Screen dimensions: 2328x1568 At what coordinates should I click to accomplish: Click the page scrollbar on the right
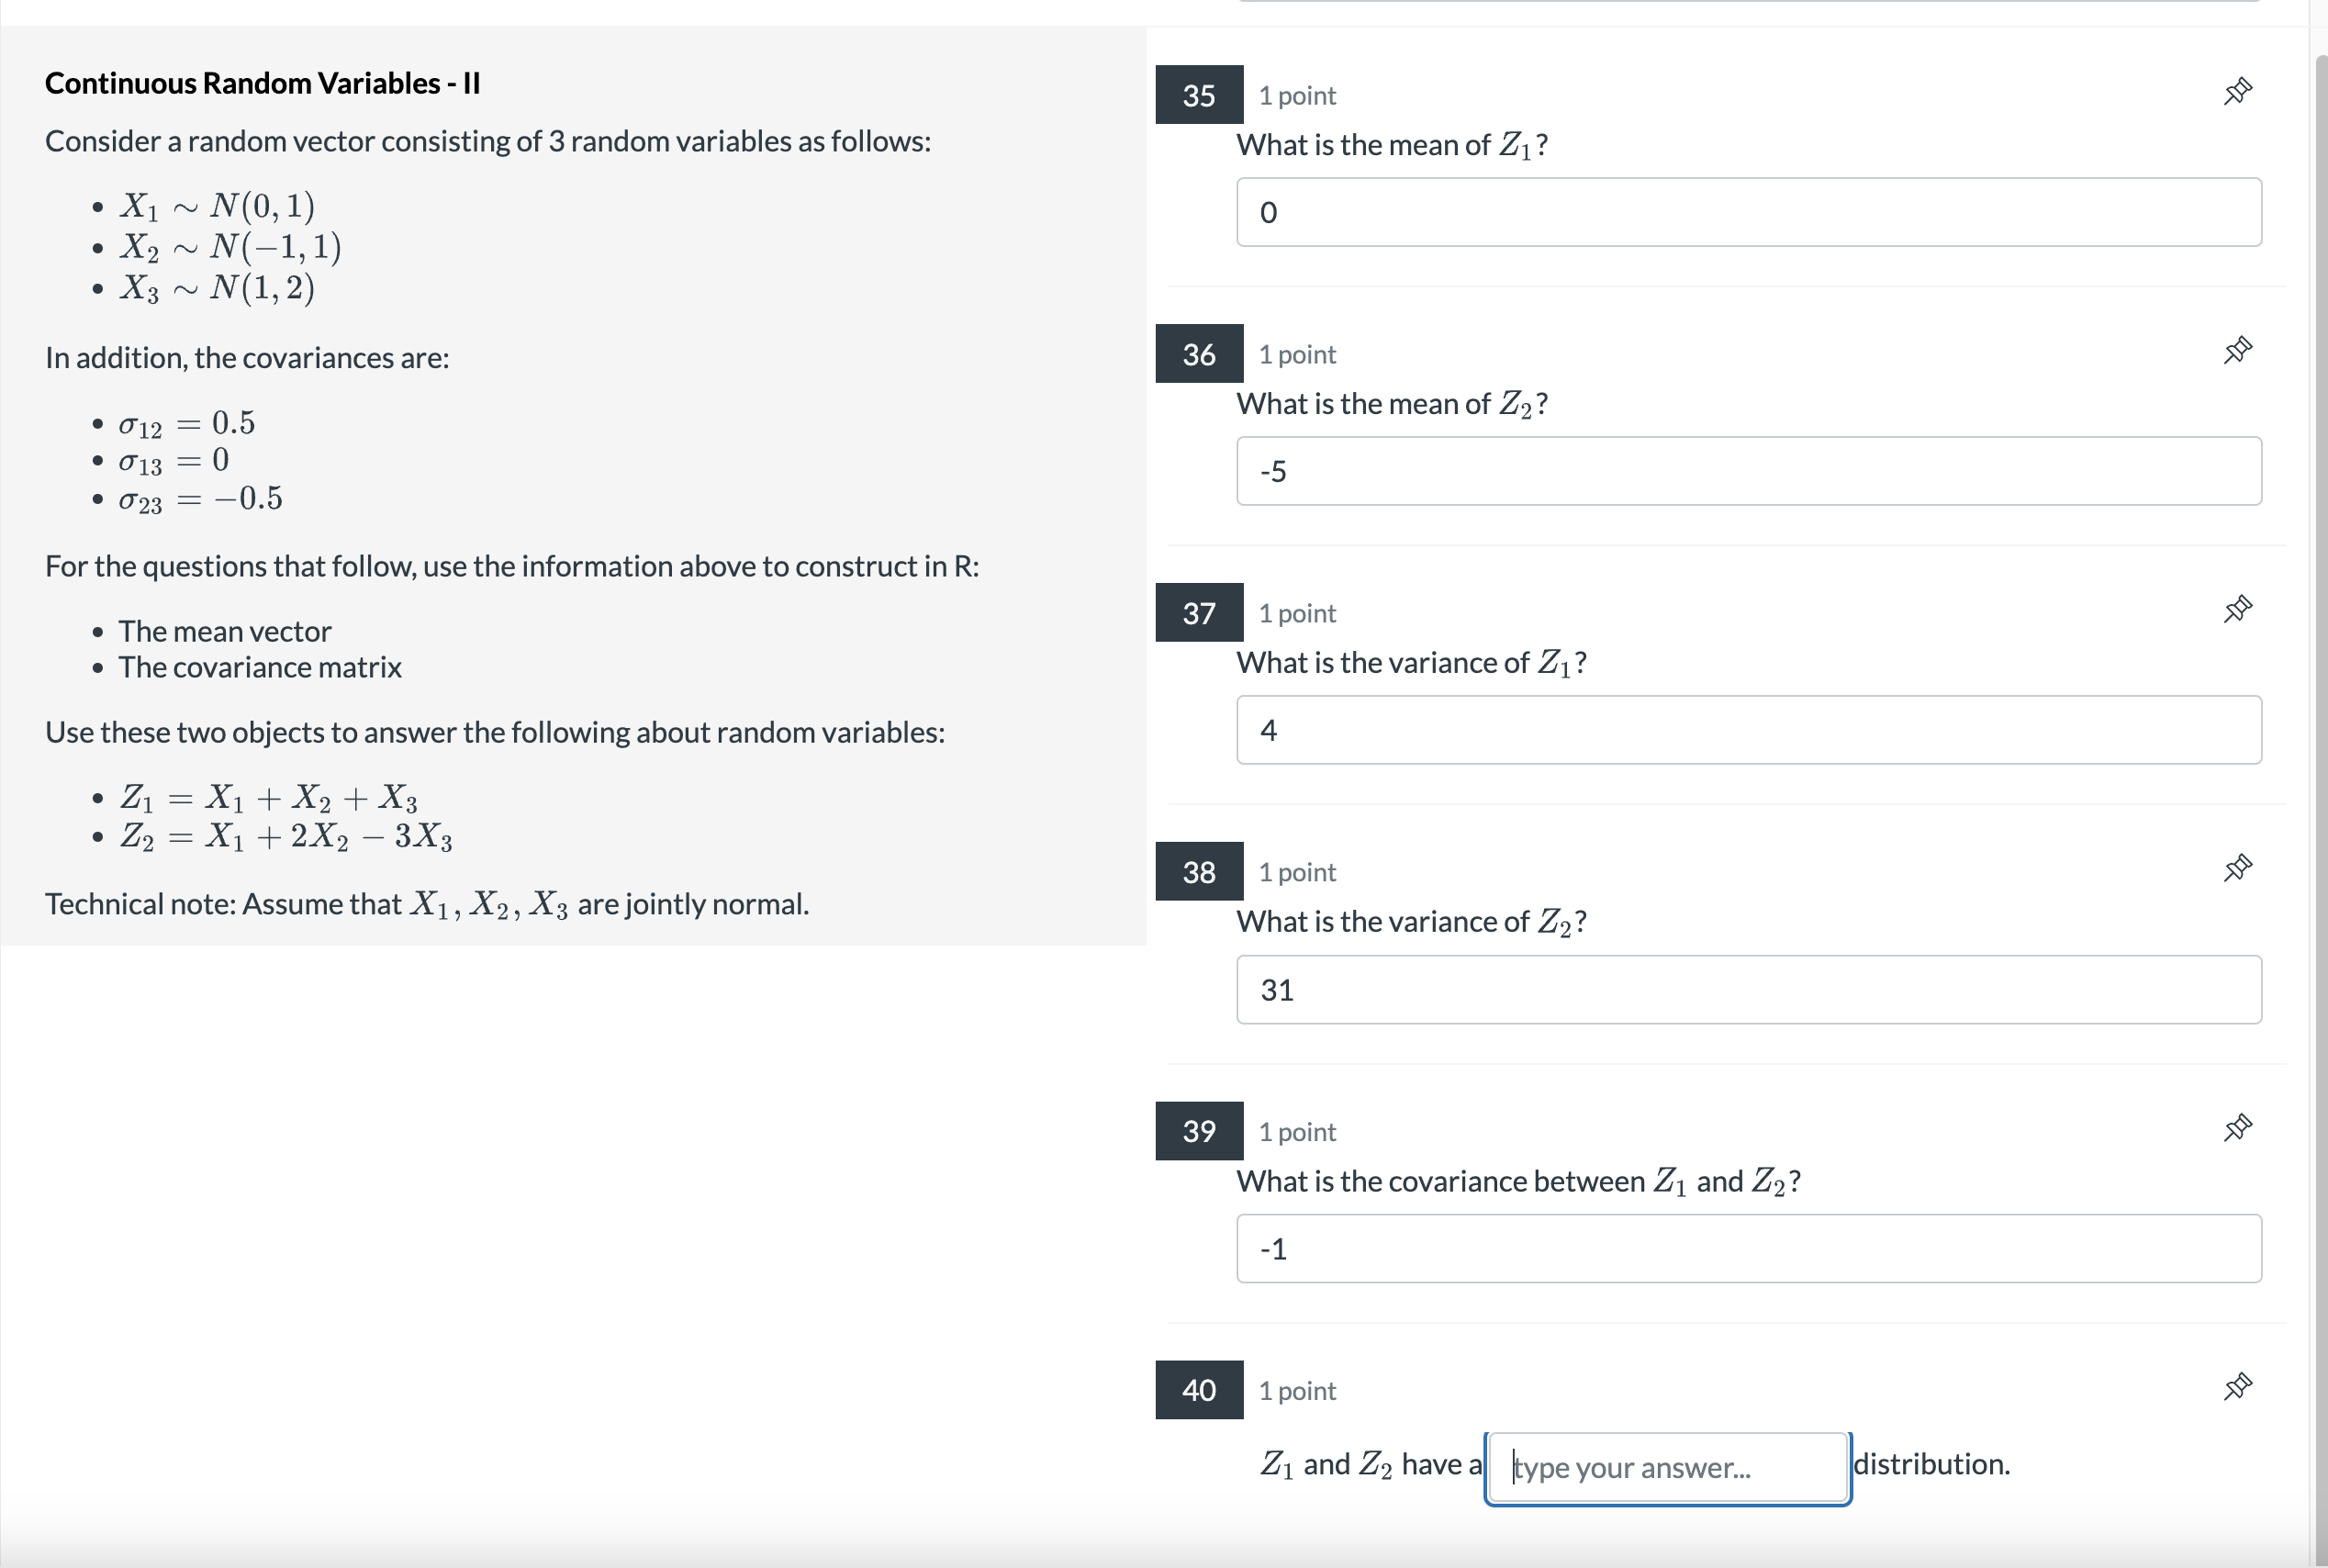pyautogui.click(x=2319, y=700)
